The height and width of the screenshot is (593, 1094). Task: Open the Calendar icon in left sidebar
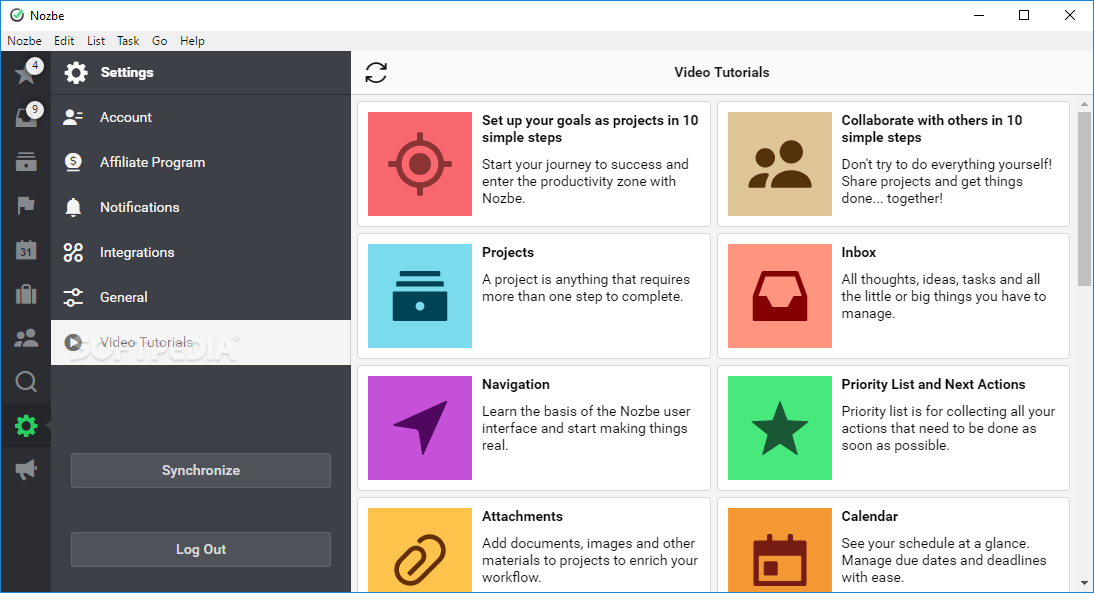[26, 250]
